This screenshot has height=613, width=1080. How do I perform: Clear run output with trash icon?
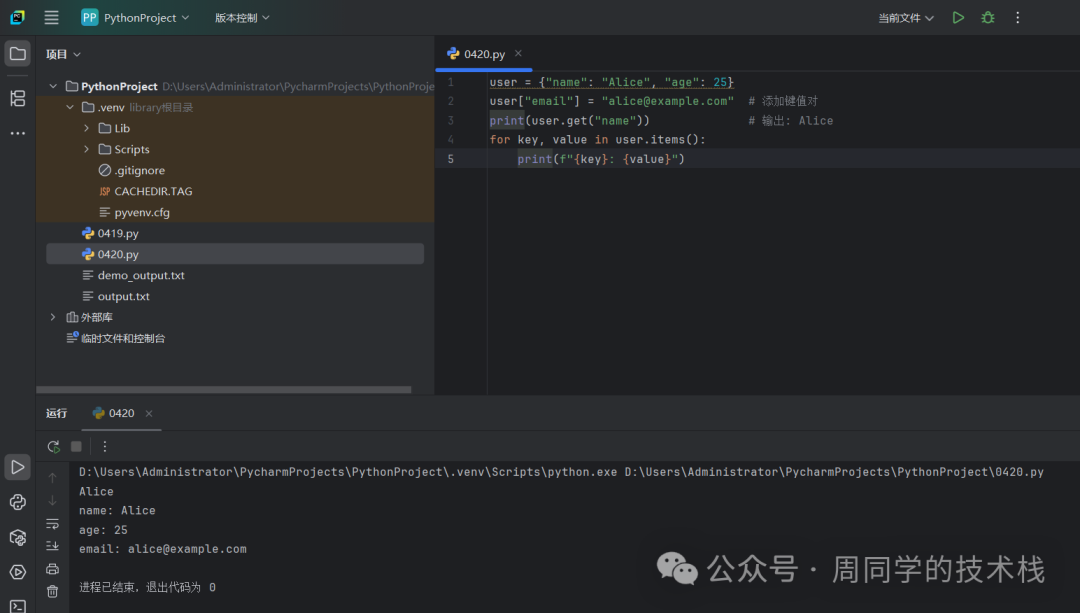pos(52,591)
